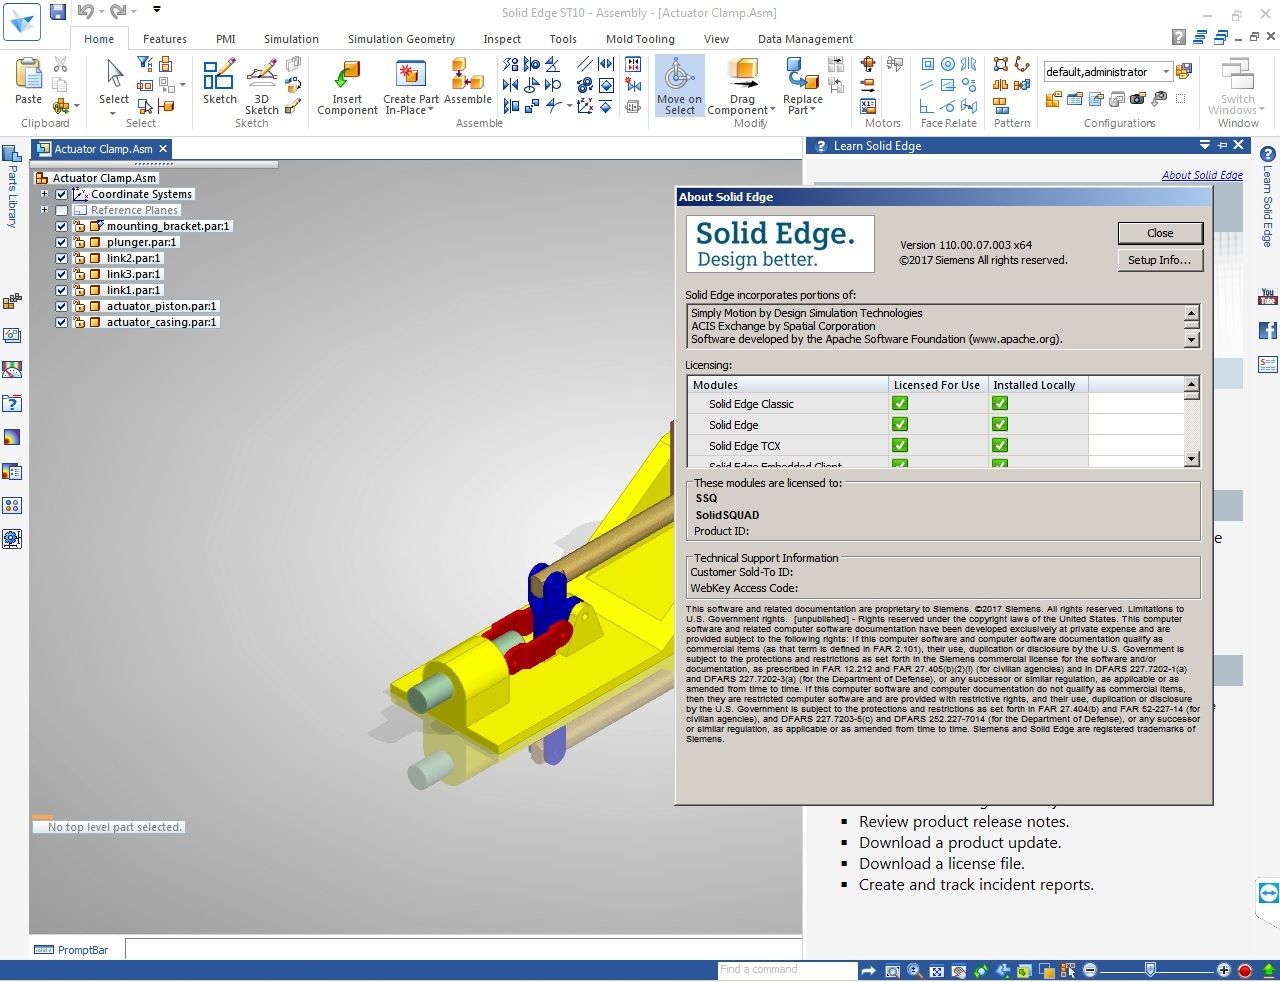Click the incorporated portions list down scroll arrow
Viewport: 1280px width, 982px height.
(x=1191, y=340)
